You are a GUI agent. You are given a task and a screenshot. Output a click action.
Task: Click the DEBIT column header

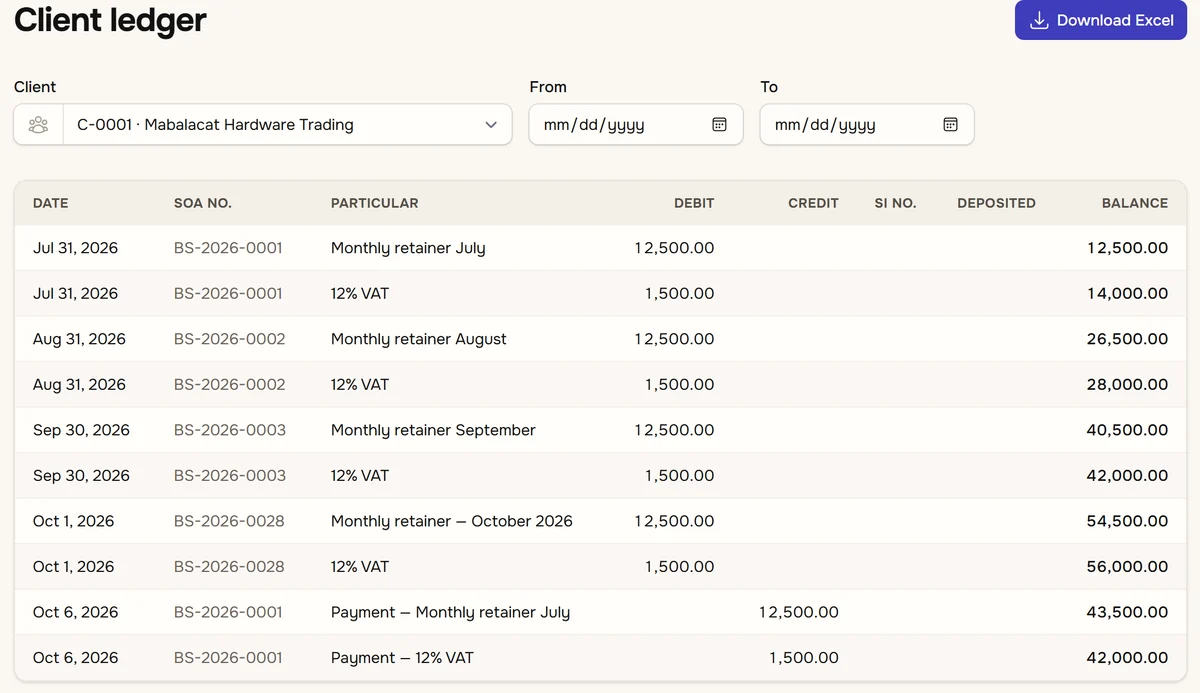click(x=694, y=203)
